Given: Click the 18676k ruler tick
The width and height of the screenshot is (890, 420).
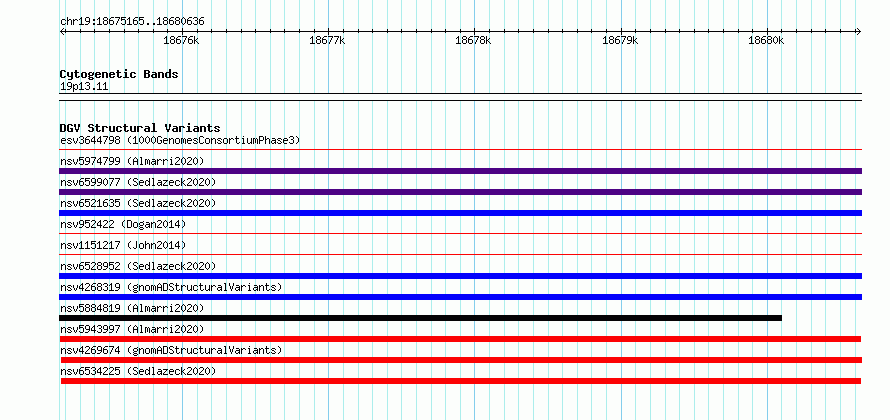Looking at the screenshot, I should pos(182,40).
